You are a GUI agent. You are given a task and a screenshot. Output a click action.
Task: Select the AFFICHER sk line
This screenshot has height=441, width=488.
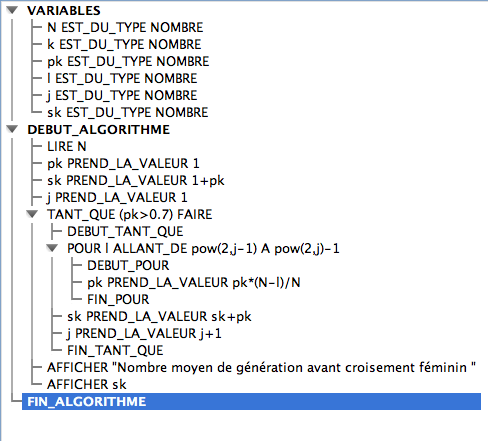point(87,384)
